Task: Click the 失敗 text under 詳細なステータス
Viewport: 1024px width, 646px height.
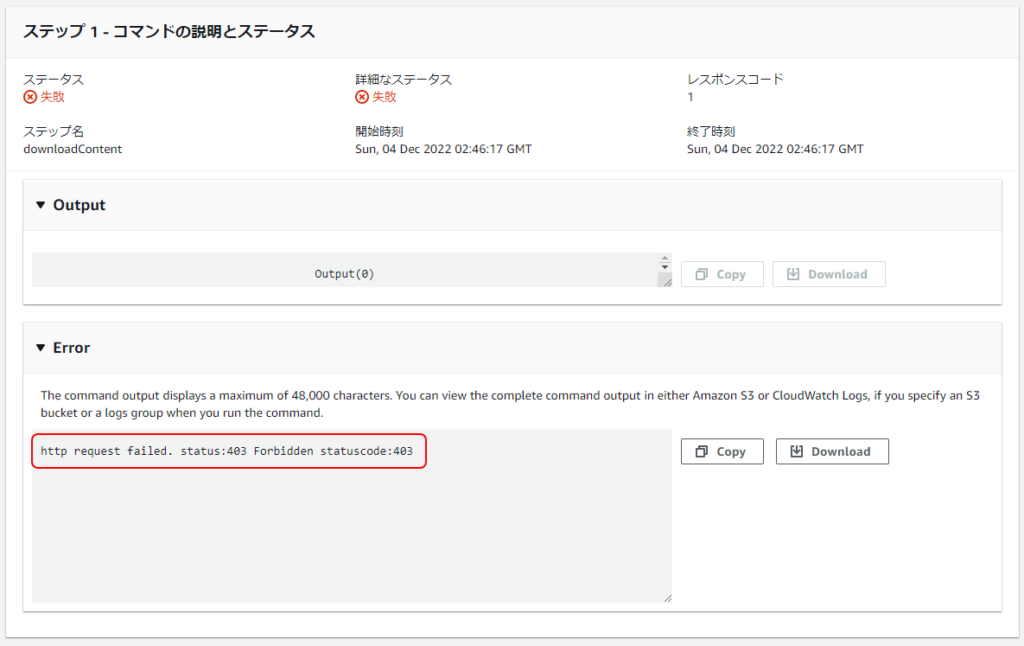Action: [x=385, y=97]
